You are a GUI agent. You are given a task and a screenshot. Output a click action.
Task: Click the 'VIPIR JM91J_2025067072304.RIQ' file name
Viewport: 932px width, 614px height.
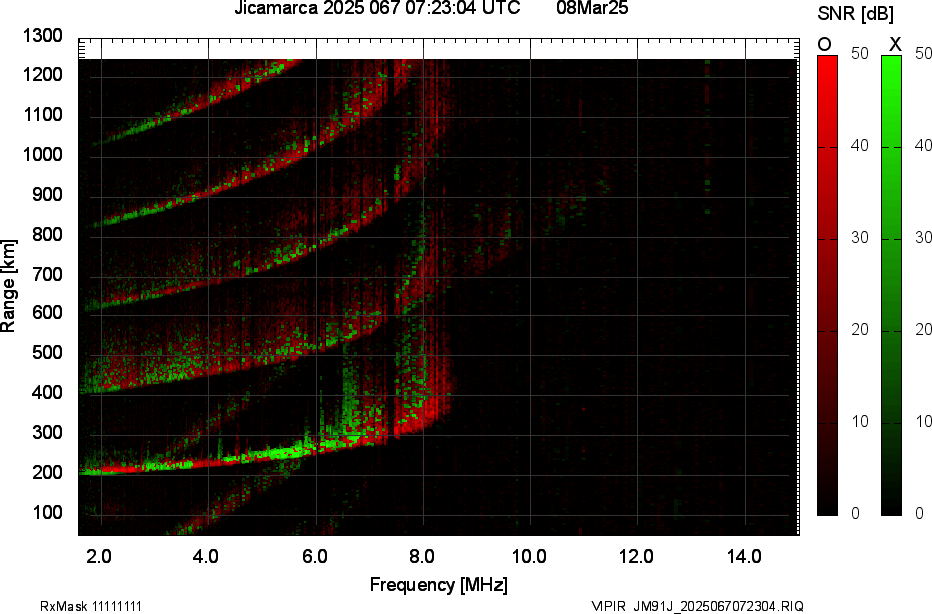(x=697, y=606)
